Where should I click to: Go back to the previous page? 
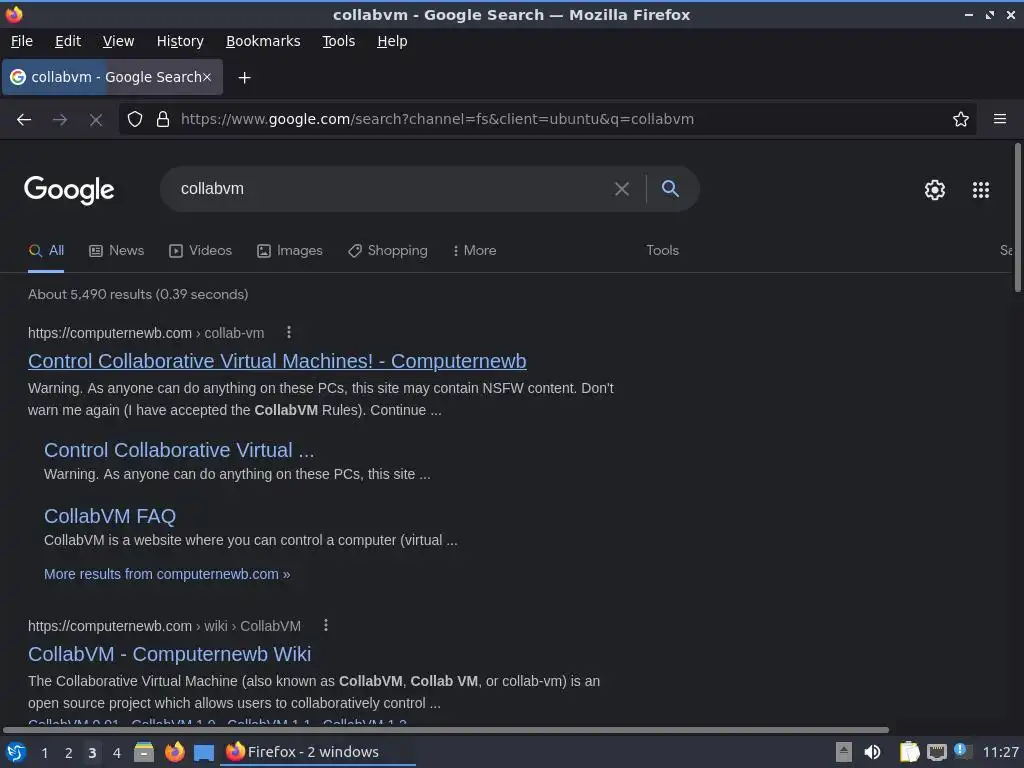(x=24, y=120)
